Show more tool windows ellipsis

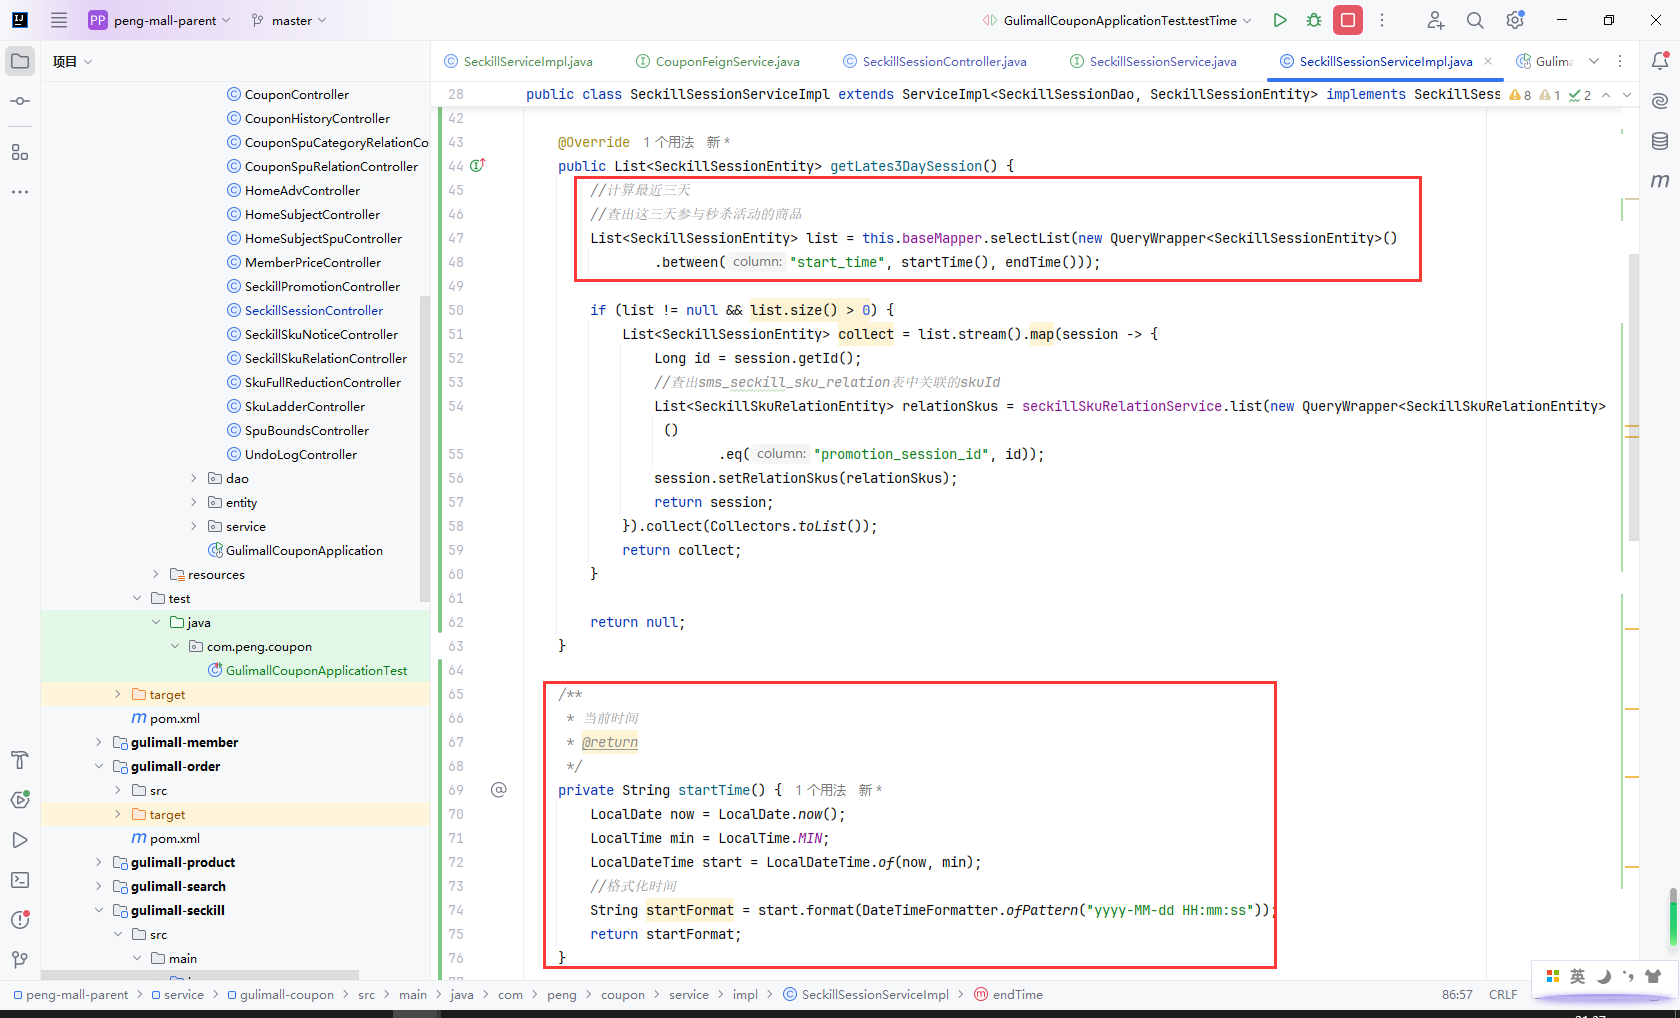[20, 191]
